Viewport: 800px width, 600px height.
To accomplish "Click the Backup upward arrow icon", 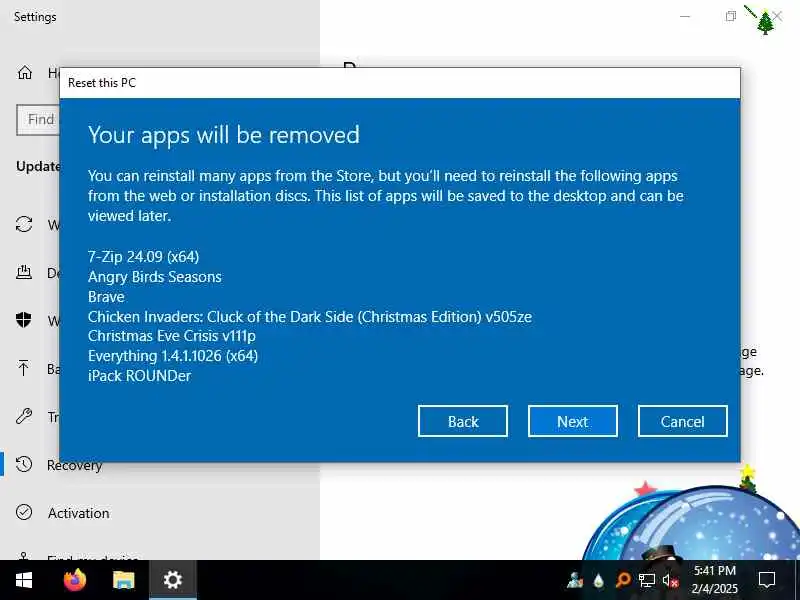I will point(23,368).
